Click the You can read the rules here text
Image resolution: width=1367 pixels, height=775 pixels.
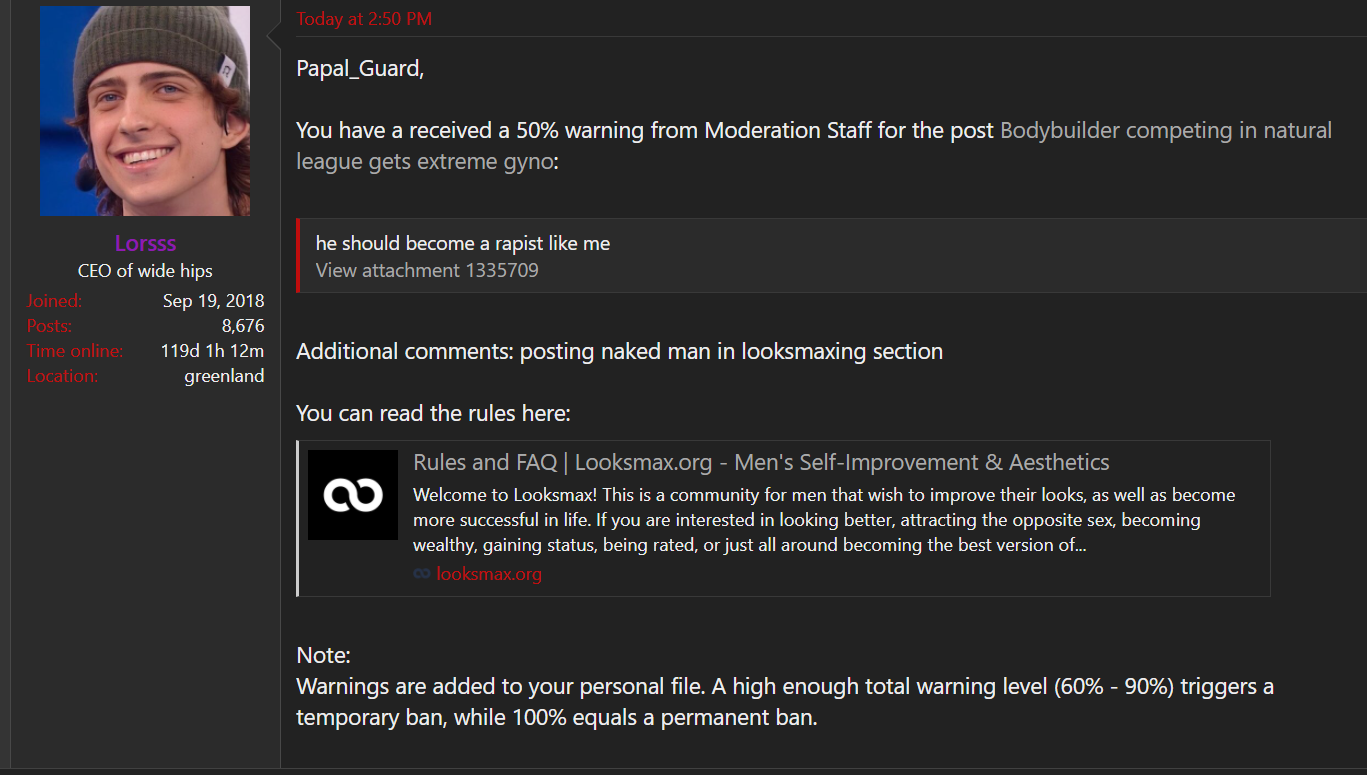click(x=433, y=414)
